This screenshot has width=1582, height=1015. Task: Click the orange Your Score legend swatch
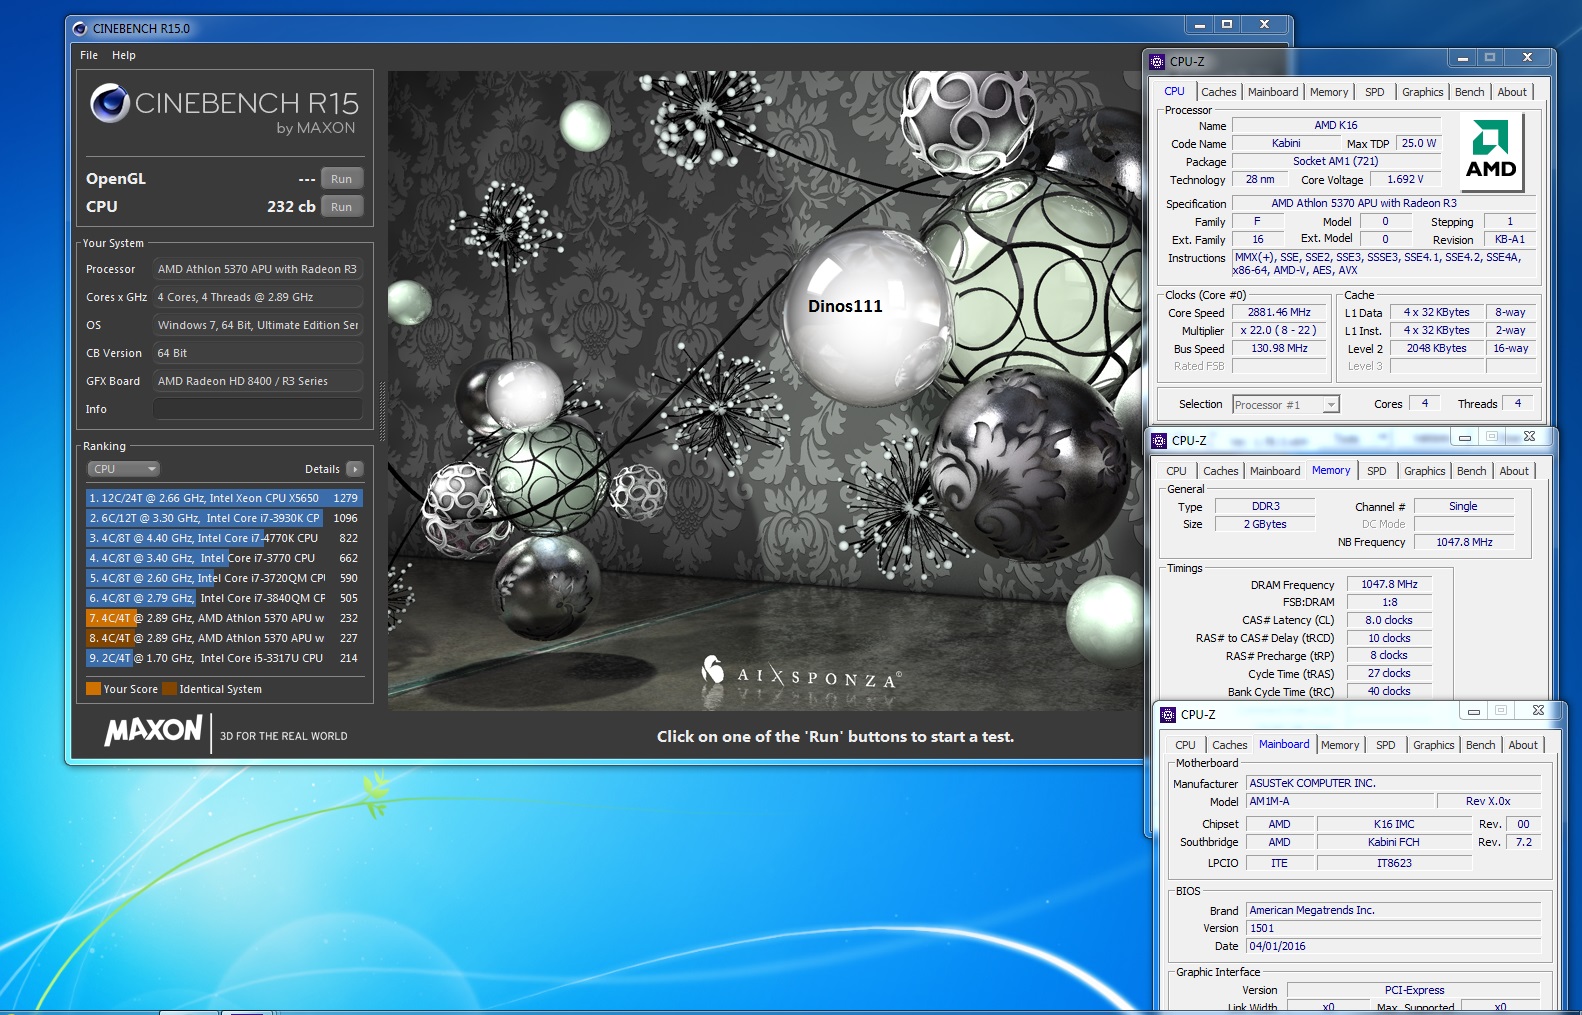93,689
